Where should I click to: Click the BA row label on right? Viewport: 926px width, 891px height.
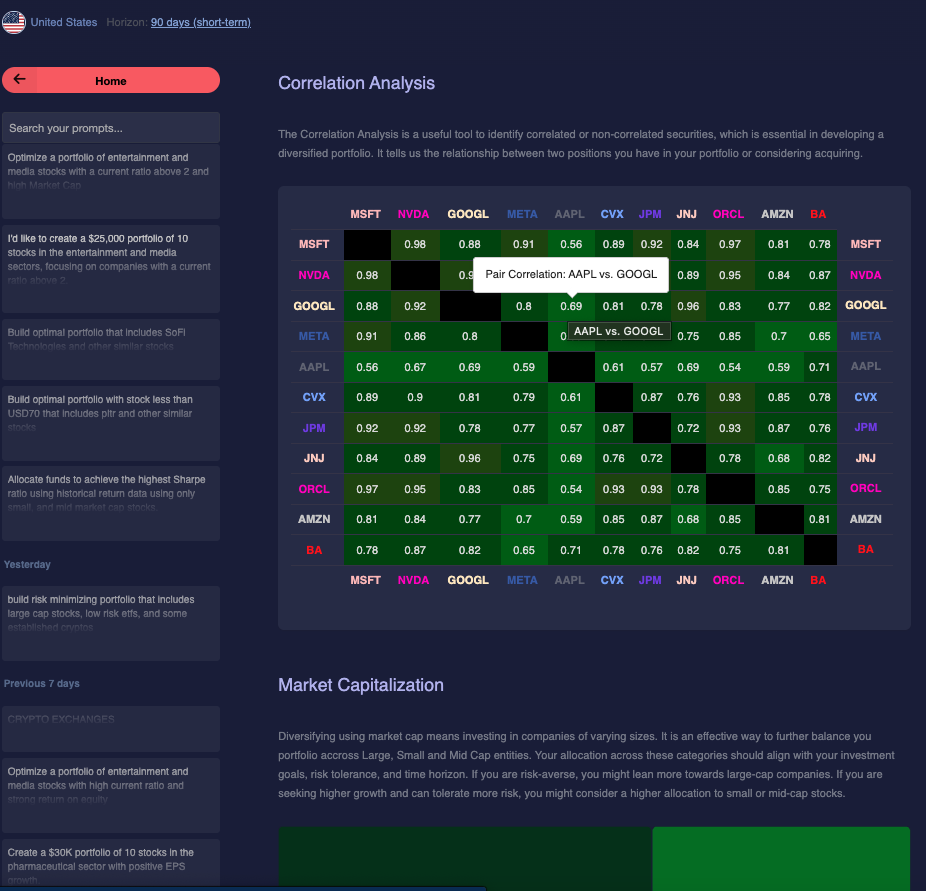(866, 549)
